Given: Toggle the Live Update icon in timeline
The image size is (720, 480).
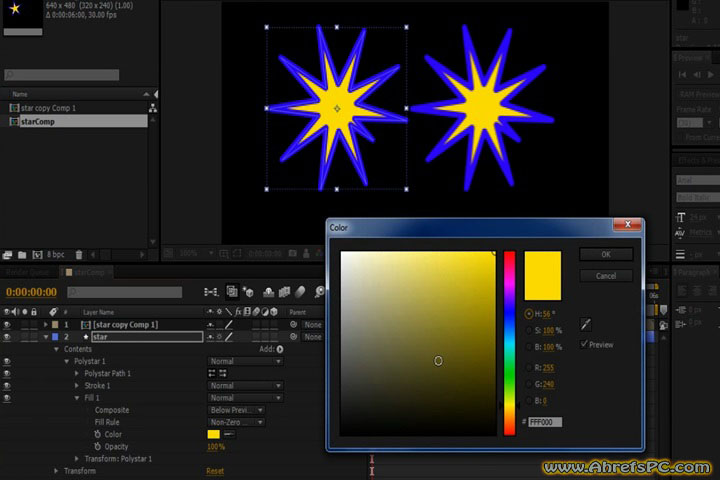Looking at the screenshot, I should 232,291.
